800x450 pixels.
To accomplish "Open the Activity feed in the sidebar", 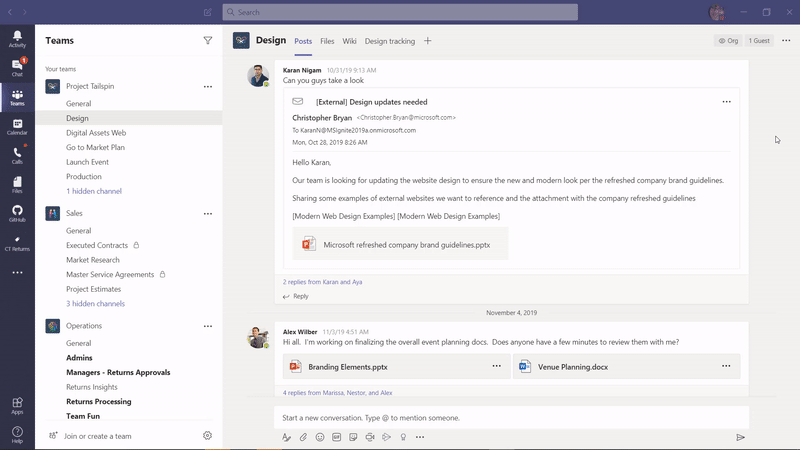I will [x=17, y=38].
